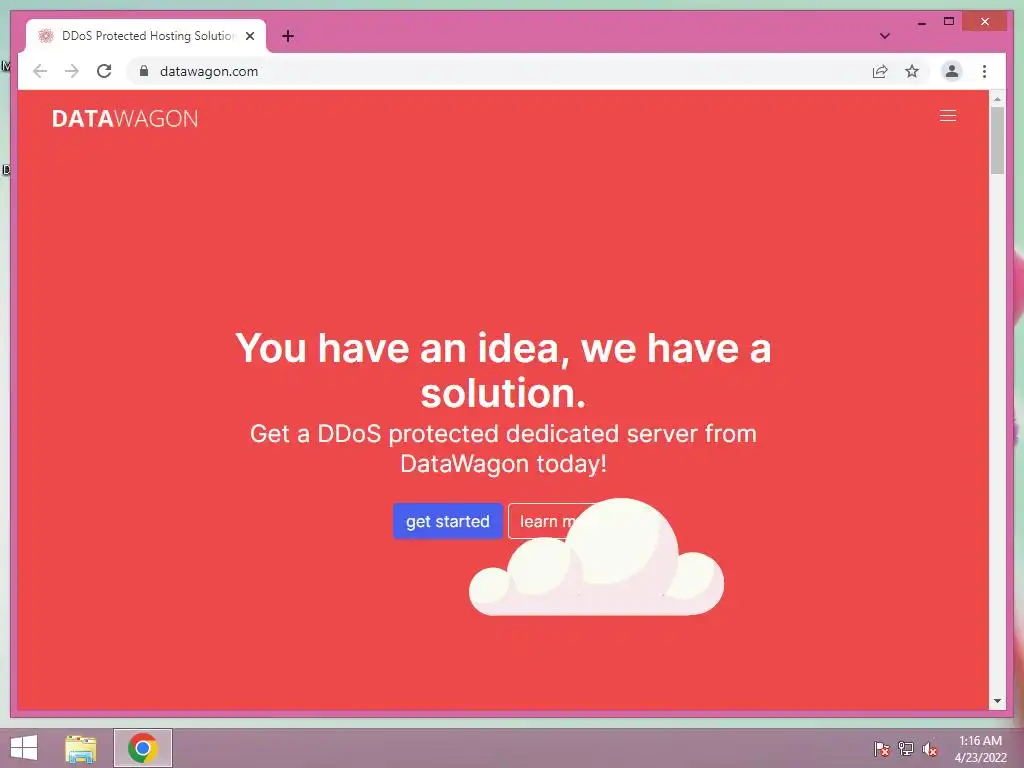Open the network tray icon

(x=905, y=748)
